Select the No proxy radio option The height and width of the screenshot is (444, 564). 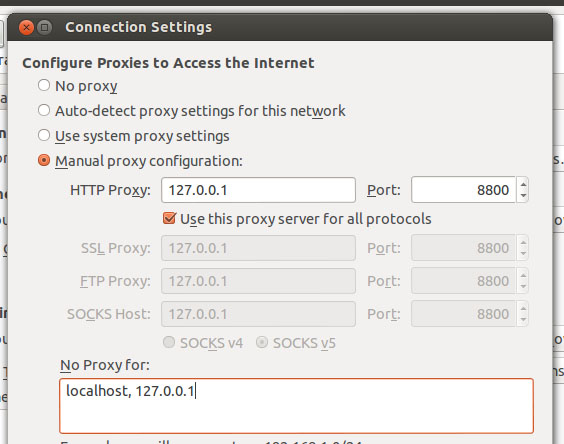(x=44, y=86)
